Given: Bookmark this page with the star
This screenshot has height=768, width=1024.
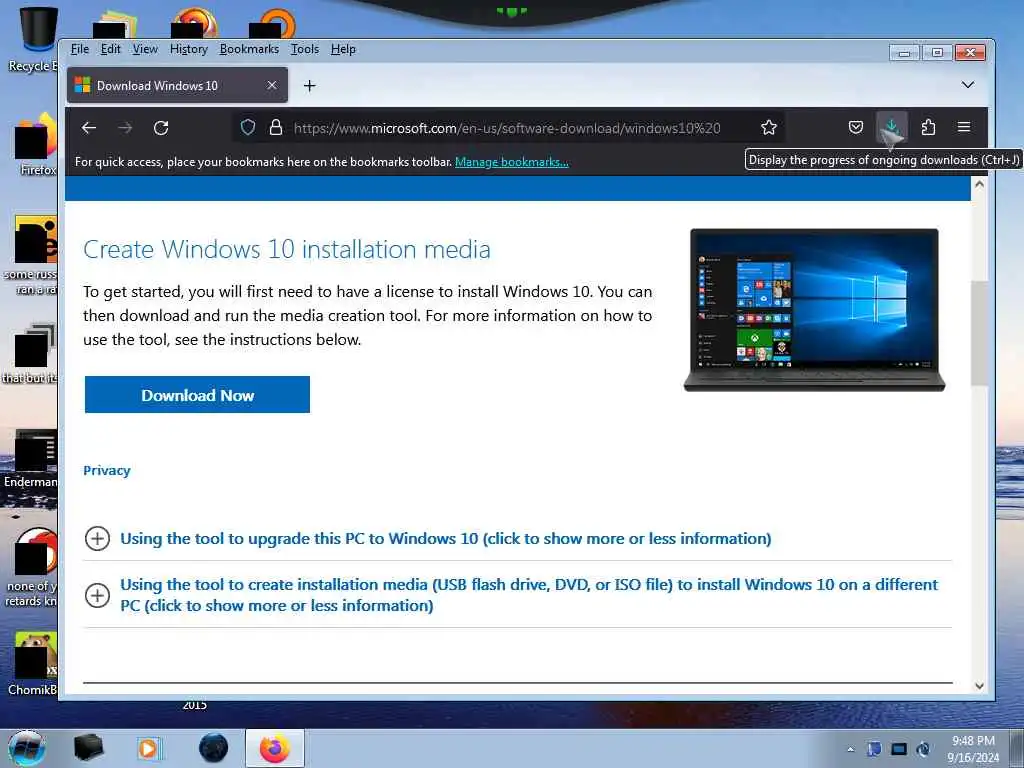Looking at the screenshot, I should 769,127.
